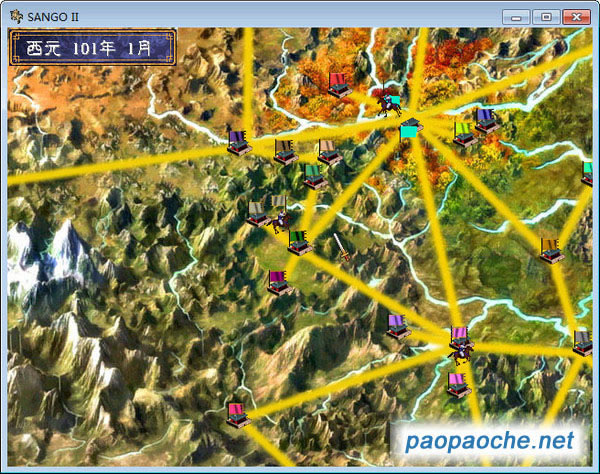Select the lime-green flag city beside the cyan hub
The image size is (600, 474).
click(x=463, y=135)
